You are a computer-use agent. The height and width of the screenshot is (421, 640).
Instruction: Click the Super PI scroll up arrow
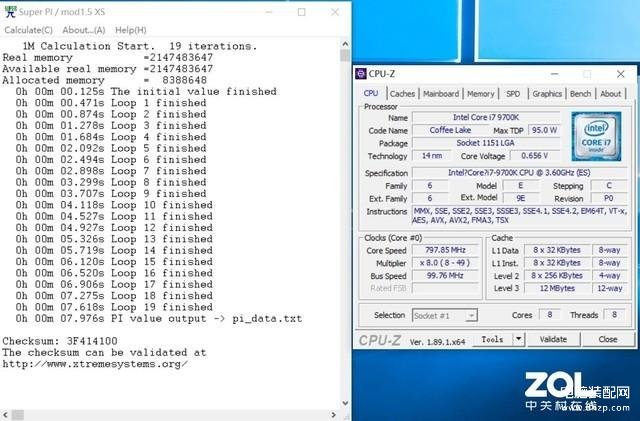pos(345,44)
